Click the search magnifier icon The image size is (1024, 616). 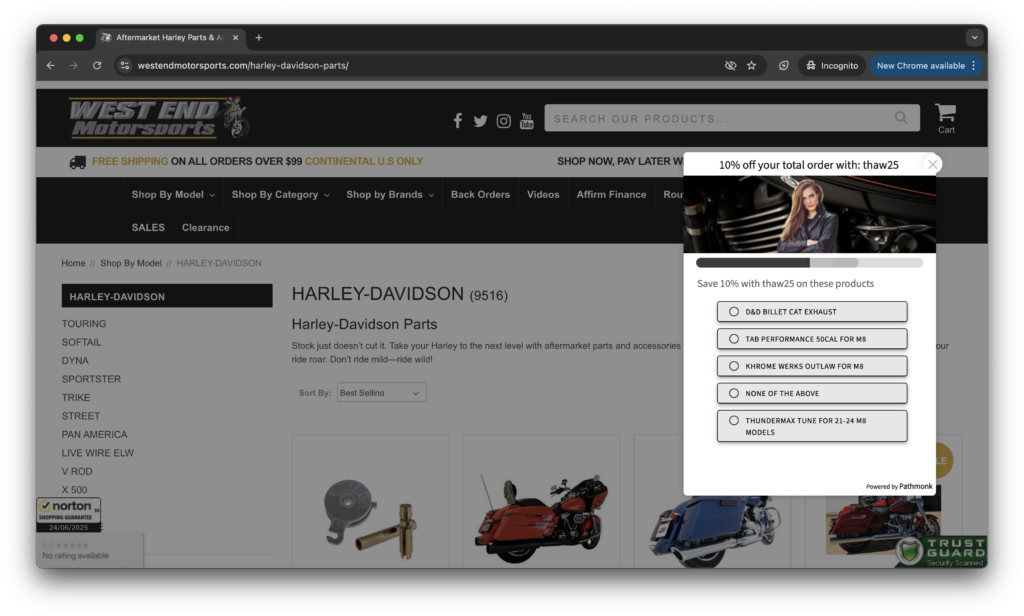coord(901,118)
